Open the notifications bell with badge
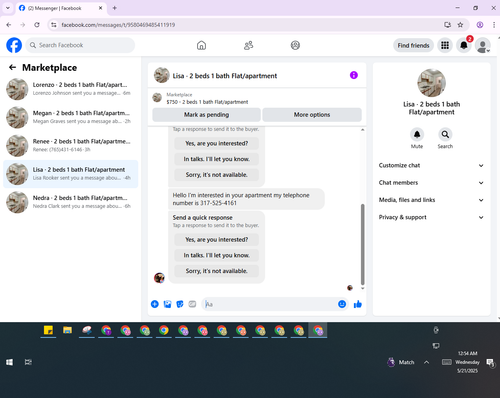The height and width of the screenshot is (398, 500). [x=464, y=45]
